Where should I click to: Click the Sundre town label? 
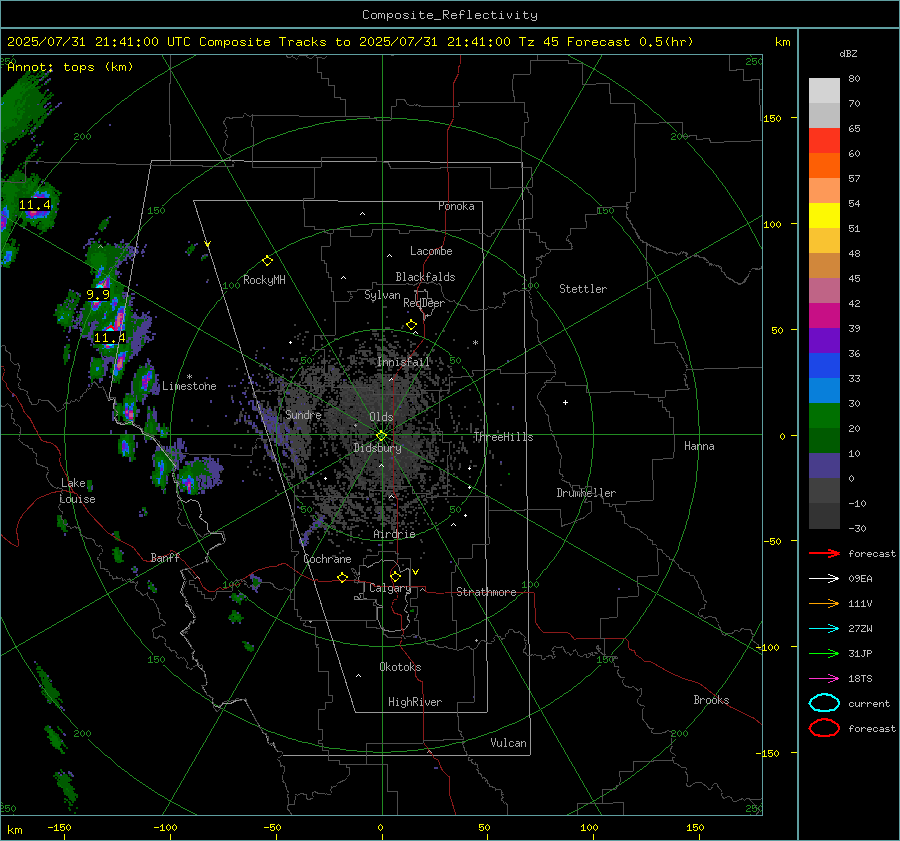tap(303, 414)
